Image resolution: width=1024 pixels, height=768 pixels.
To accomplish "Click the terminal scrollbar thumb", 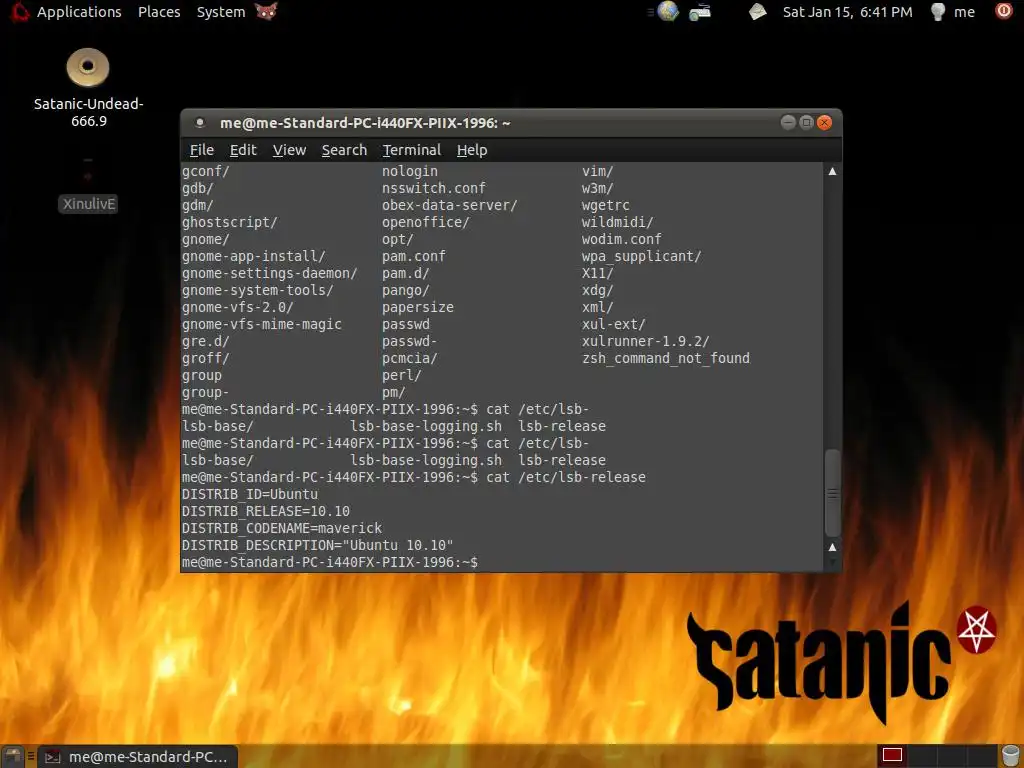I will pyautogui.click(x=833, y=493).
